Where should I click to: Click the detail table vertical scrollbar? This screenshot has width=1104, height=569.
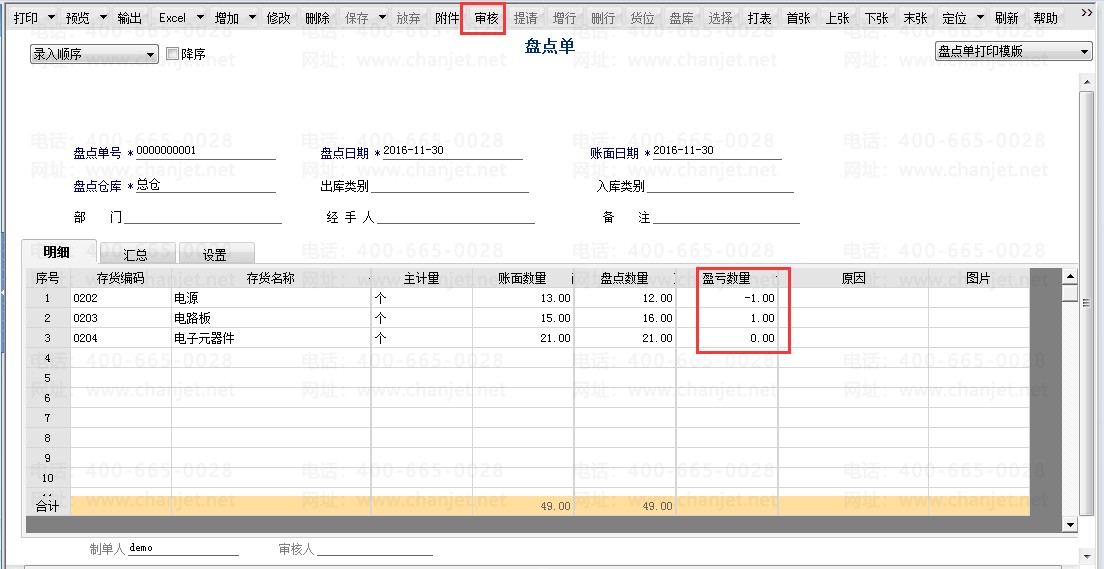coord(1070,400)
